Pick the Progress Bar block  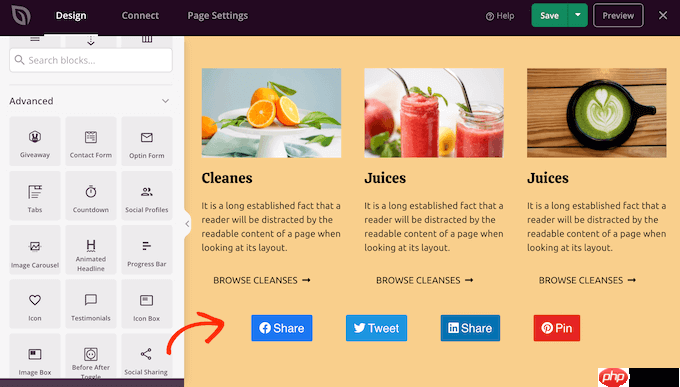(x=147, y=250)
